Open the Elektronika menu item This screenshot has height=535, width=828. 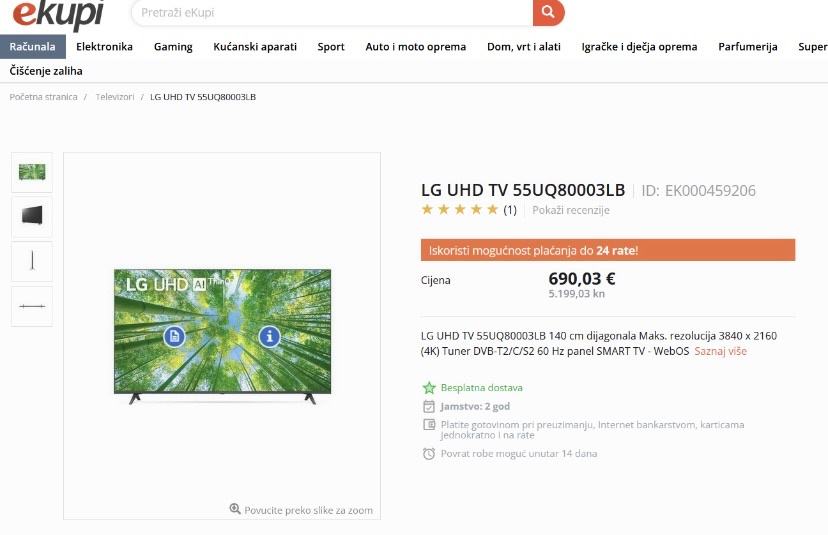[104, 46]
